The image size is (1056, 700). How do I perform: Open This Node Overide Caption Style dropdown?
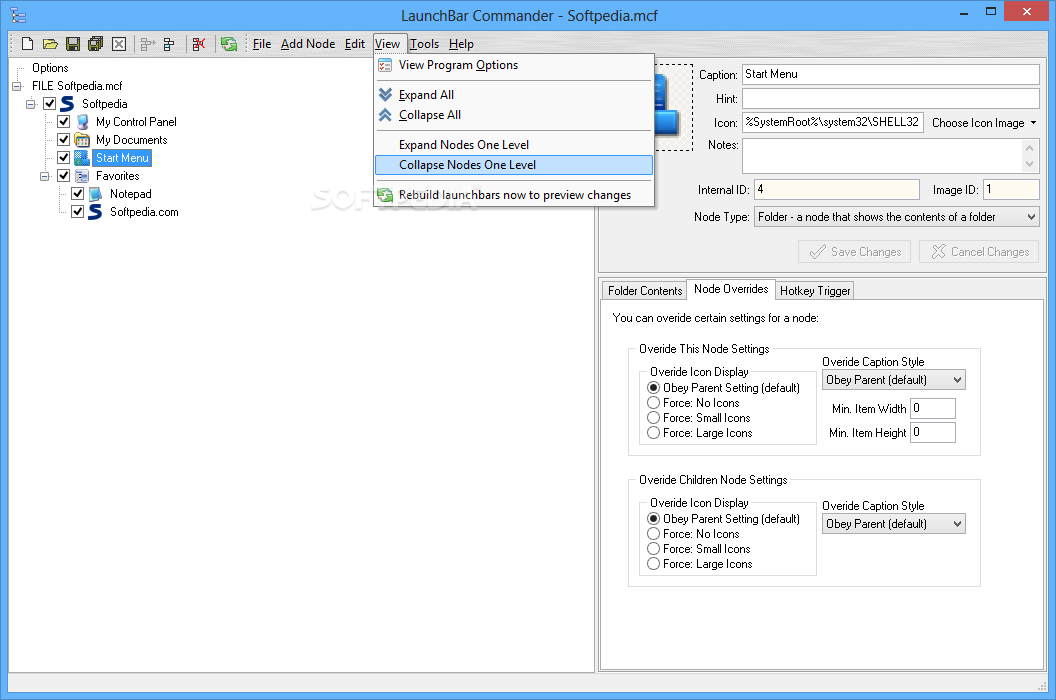tap(893, 380)
